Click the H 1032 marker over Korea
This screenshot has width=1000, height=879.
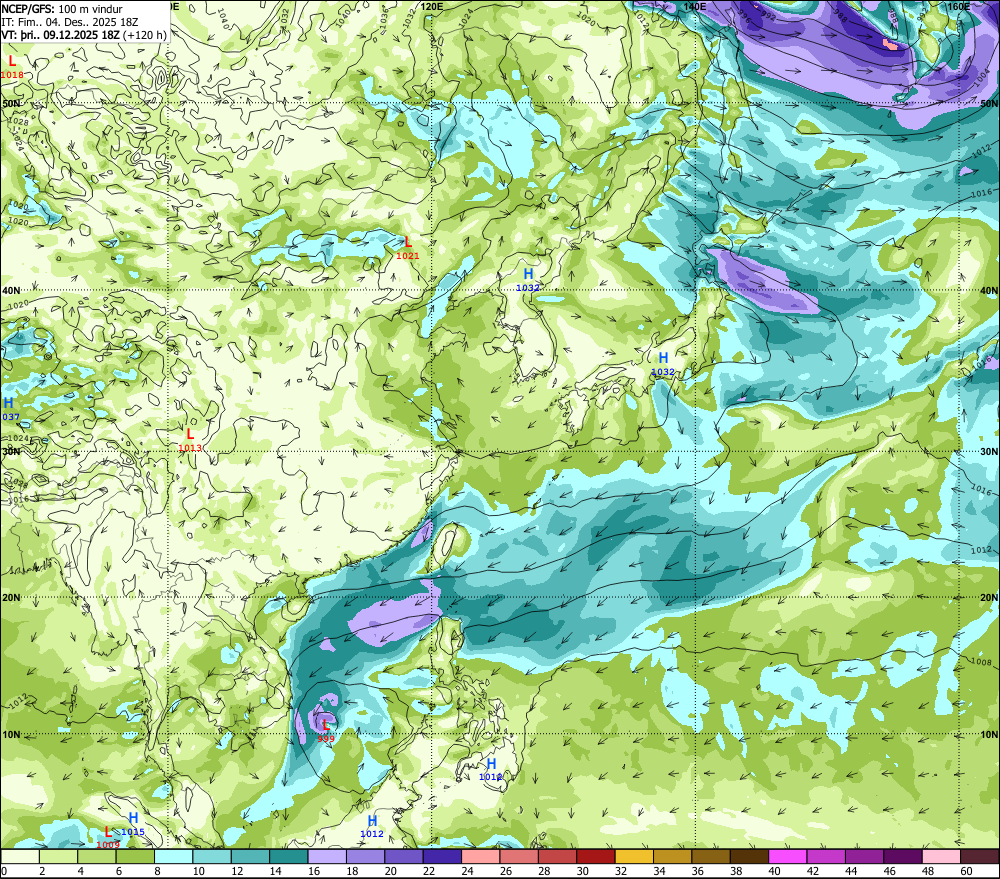[x=528, y=280]
